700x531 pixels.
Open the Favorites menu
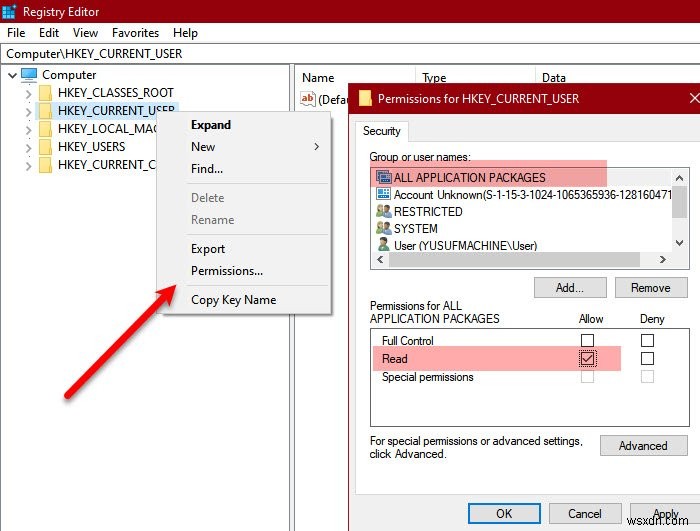135,33
